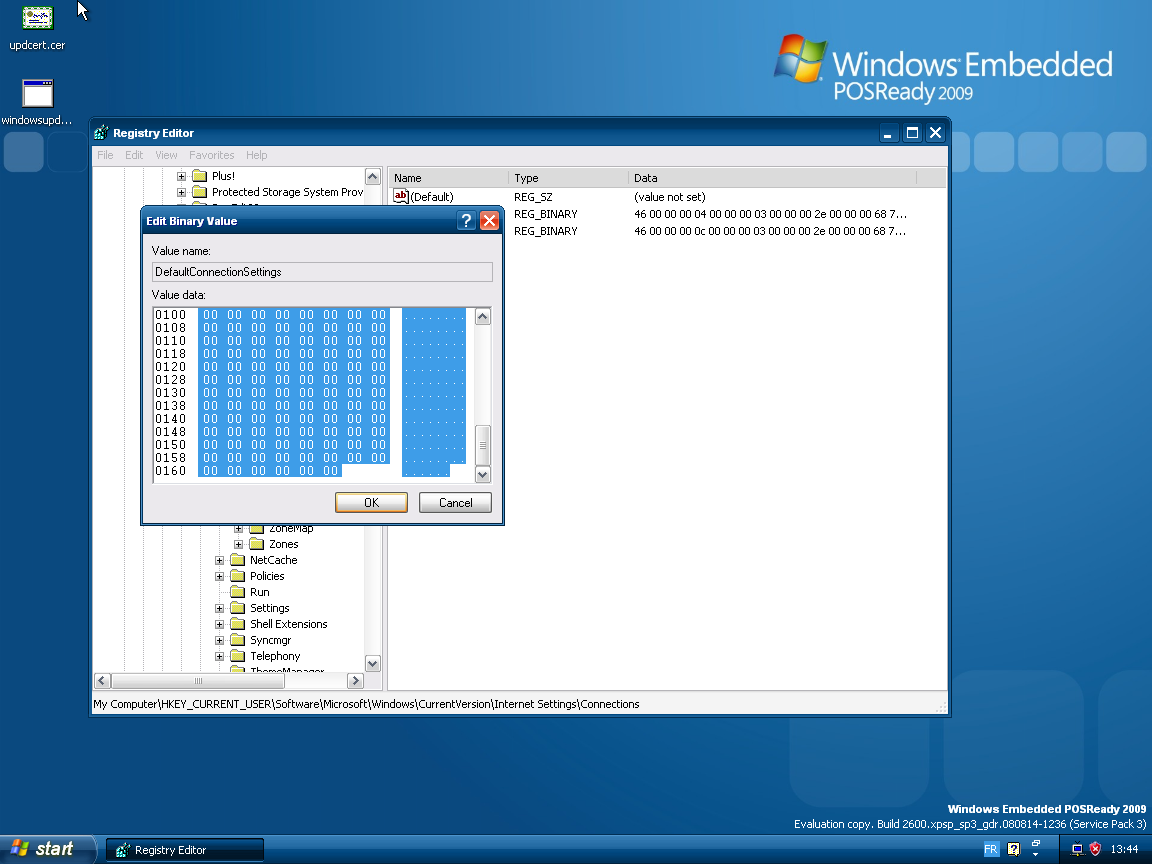
Task: Click the help question mark in Edit Binary Value
Action: [x=466, y=221]
